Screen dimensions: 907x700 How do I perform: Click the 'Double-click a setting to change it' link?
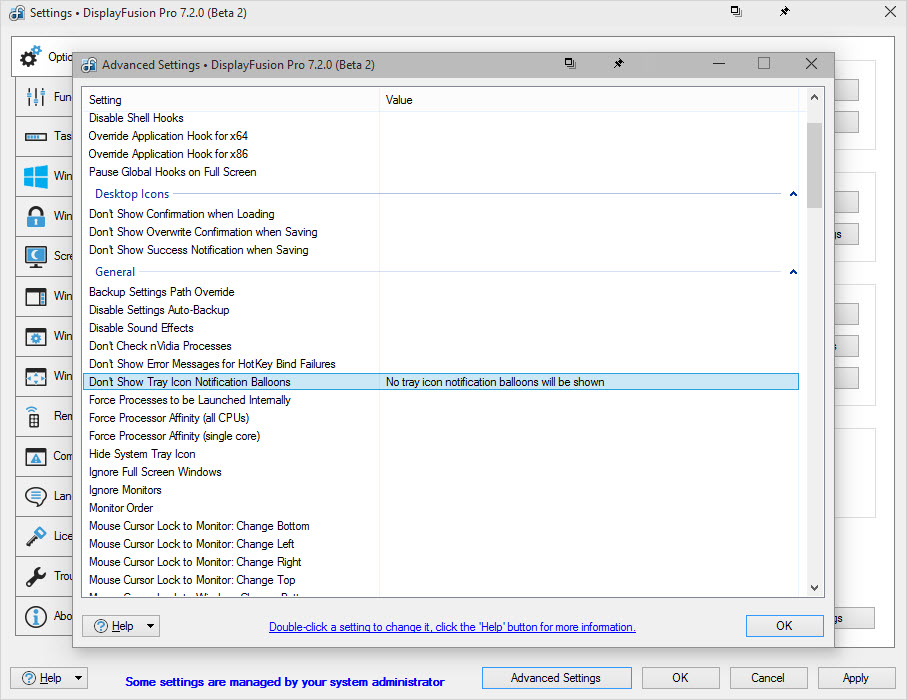(x=452, y=627)
